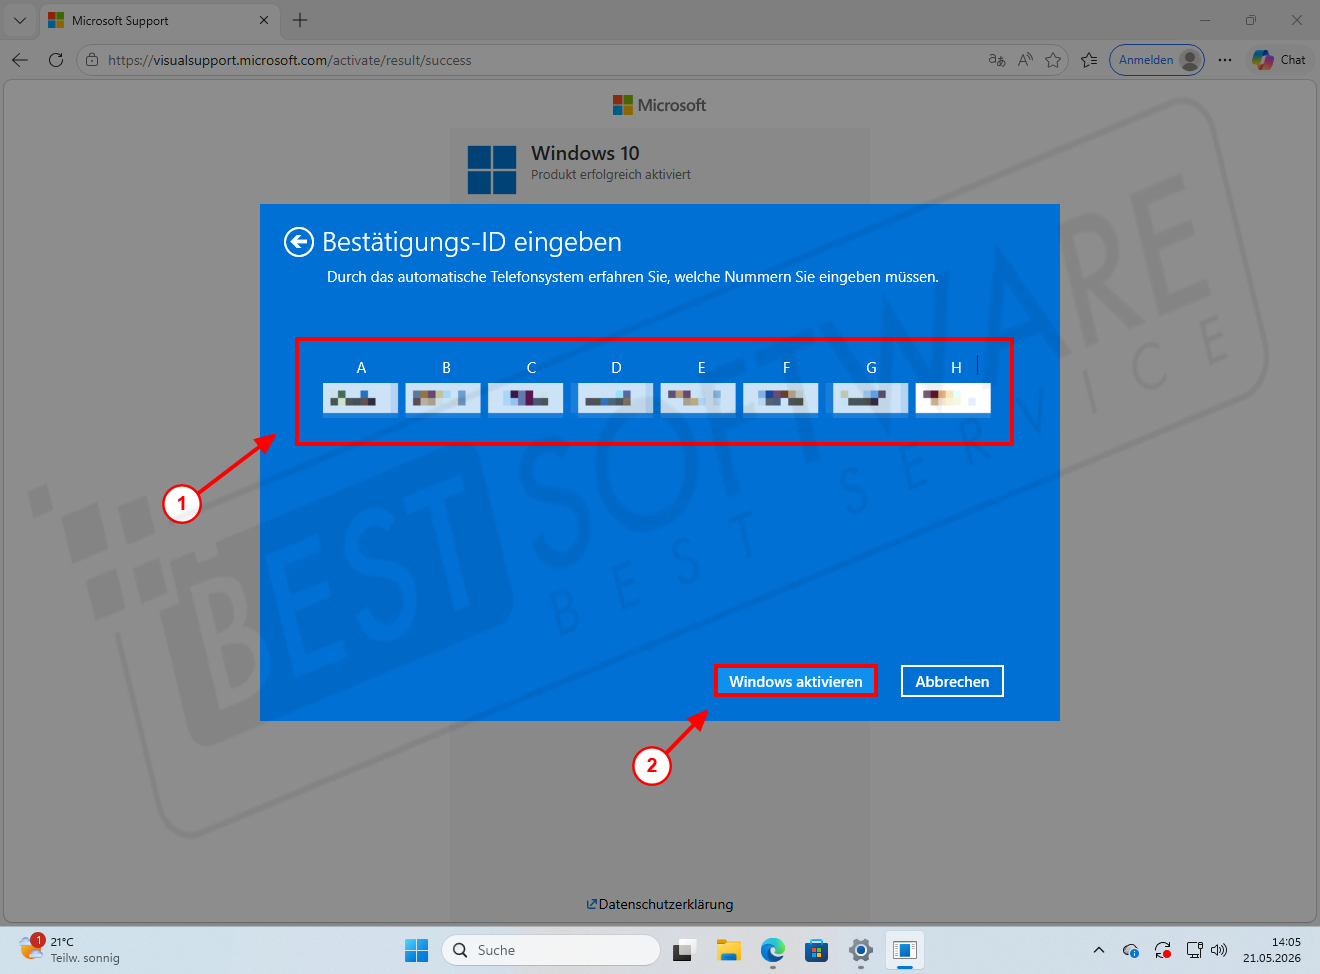The height and width of the screenshot is (974, 1320).
Task: Open the translate page icon
Action: (997, 60)
